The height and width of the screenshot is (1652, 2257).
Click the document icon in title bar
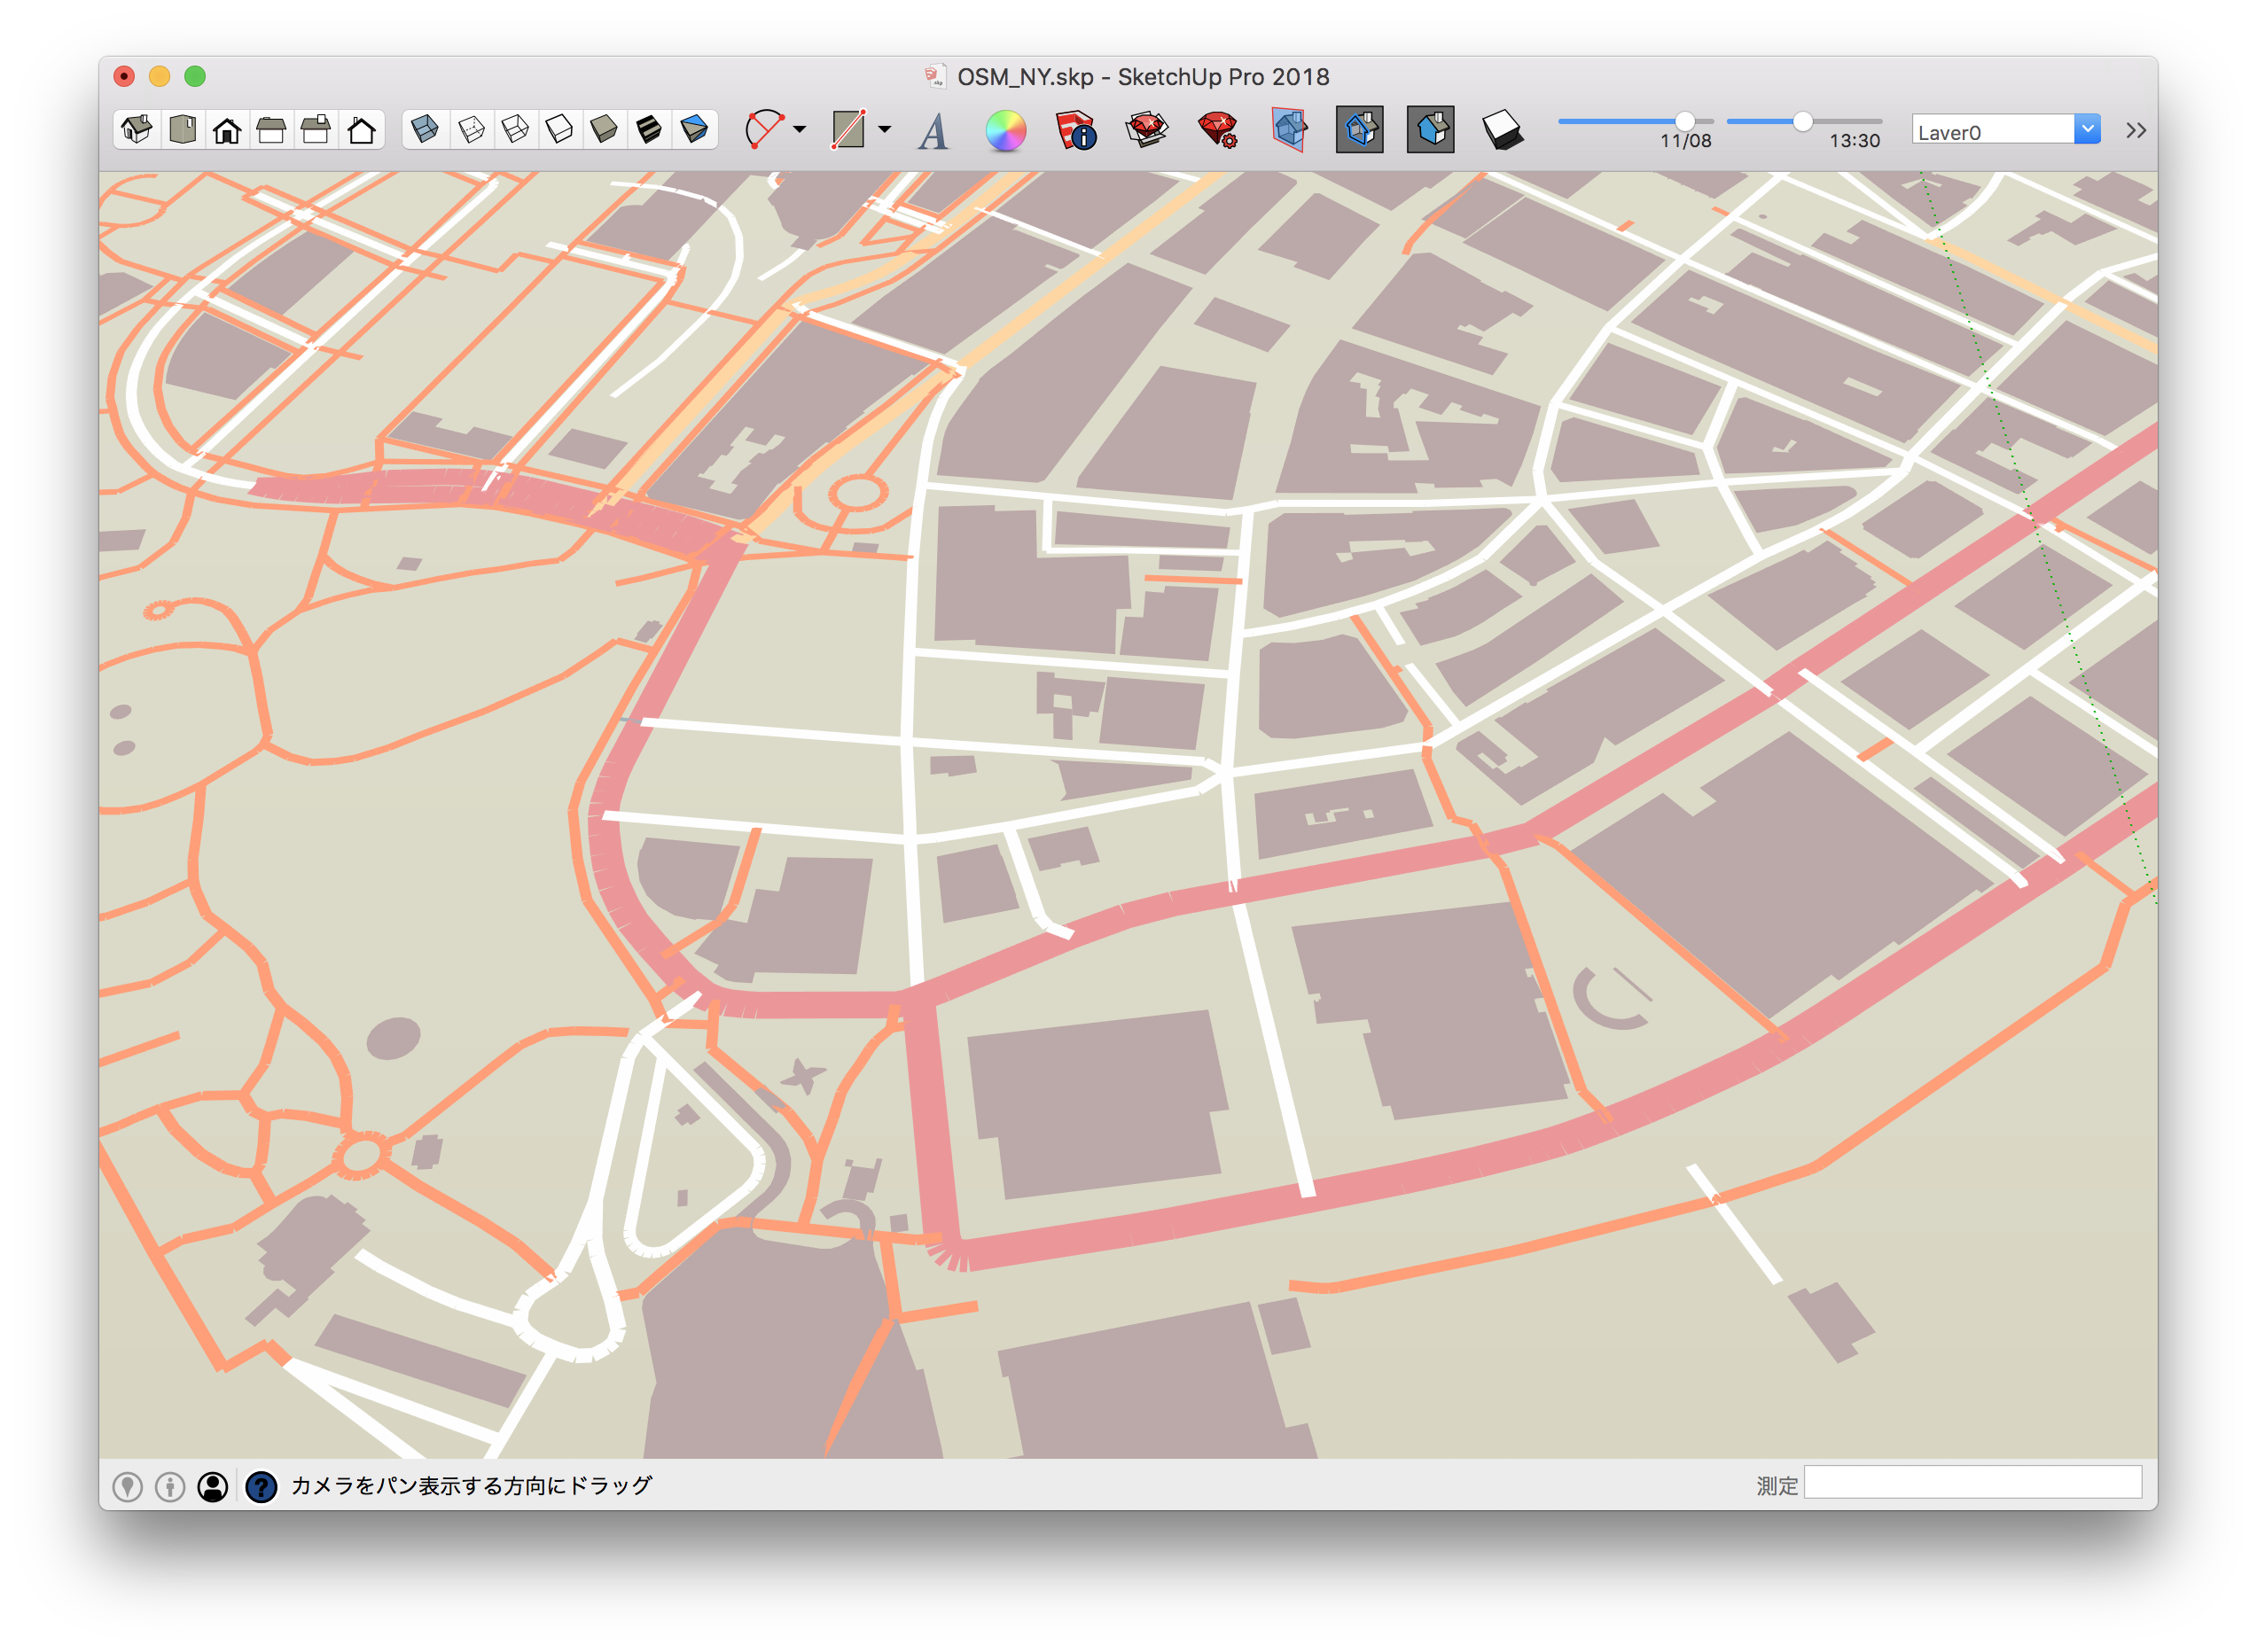pos(935,77)
